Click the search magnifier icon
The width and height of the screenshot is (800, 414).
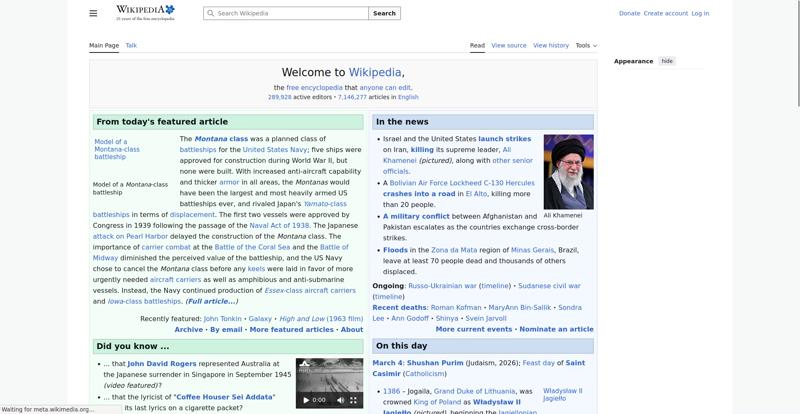210,14
